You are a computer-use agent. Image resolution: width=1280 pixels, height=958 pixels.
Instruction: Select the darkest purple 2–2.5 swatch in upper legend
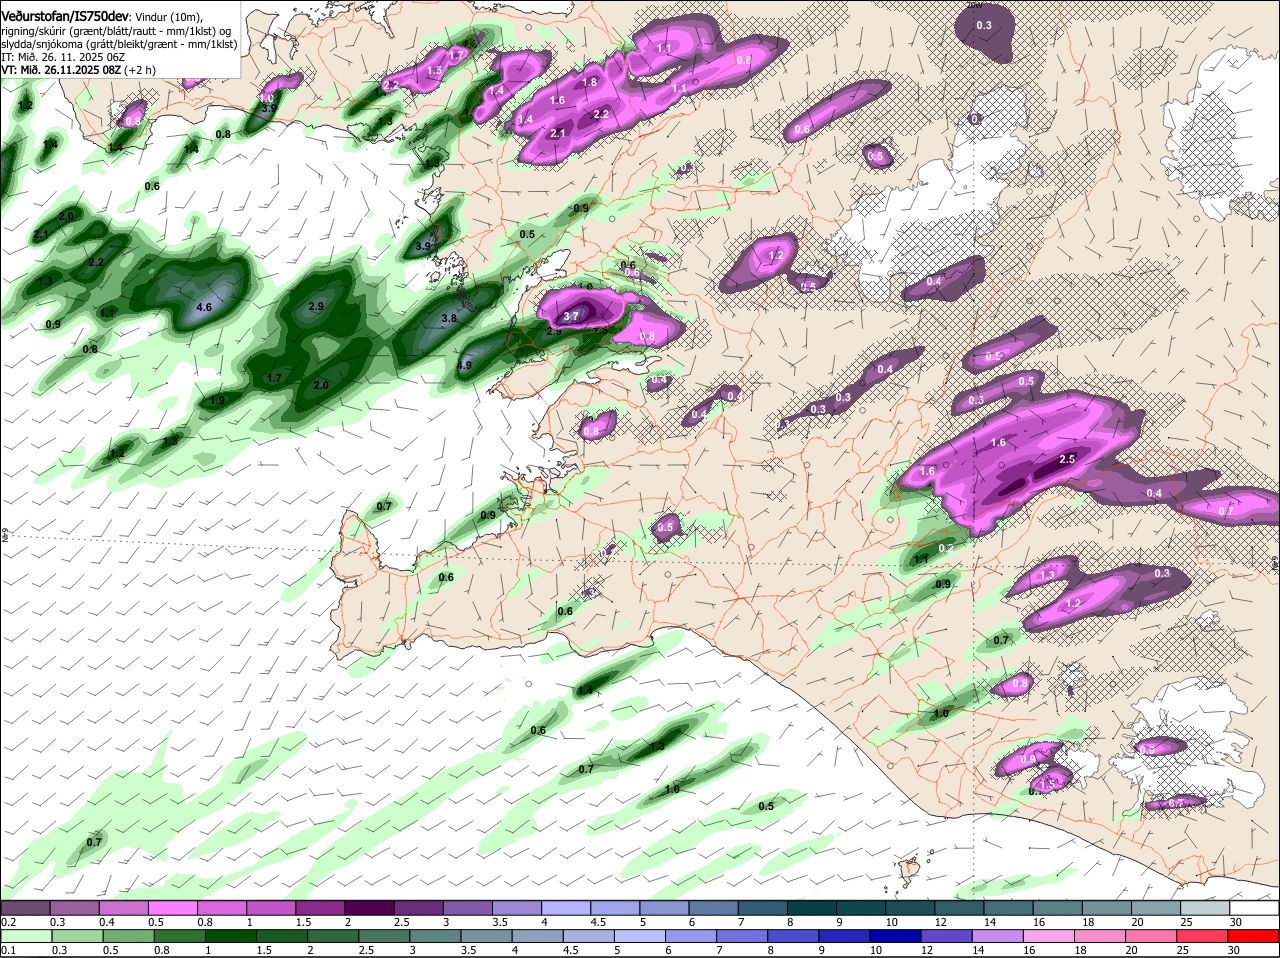coord(369,906)
